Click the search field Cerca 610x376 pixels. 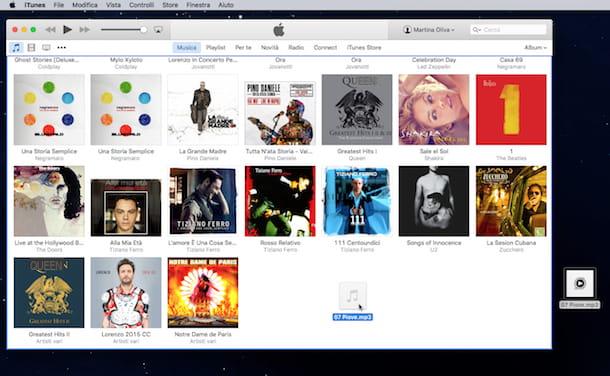(x=508, y=30)
